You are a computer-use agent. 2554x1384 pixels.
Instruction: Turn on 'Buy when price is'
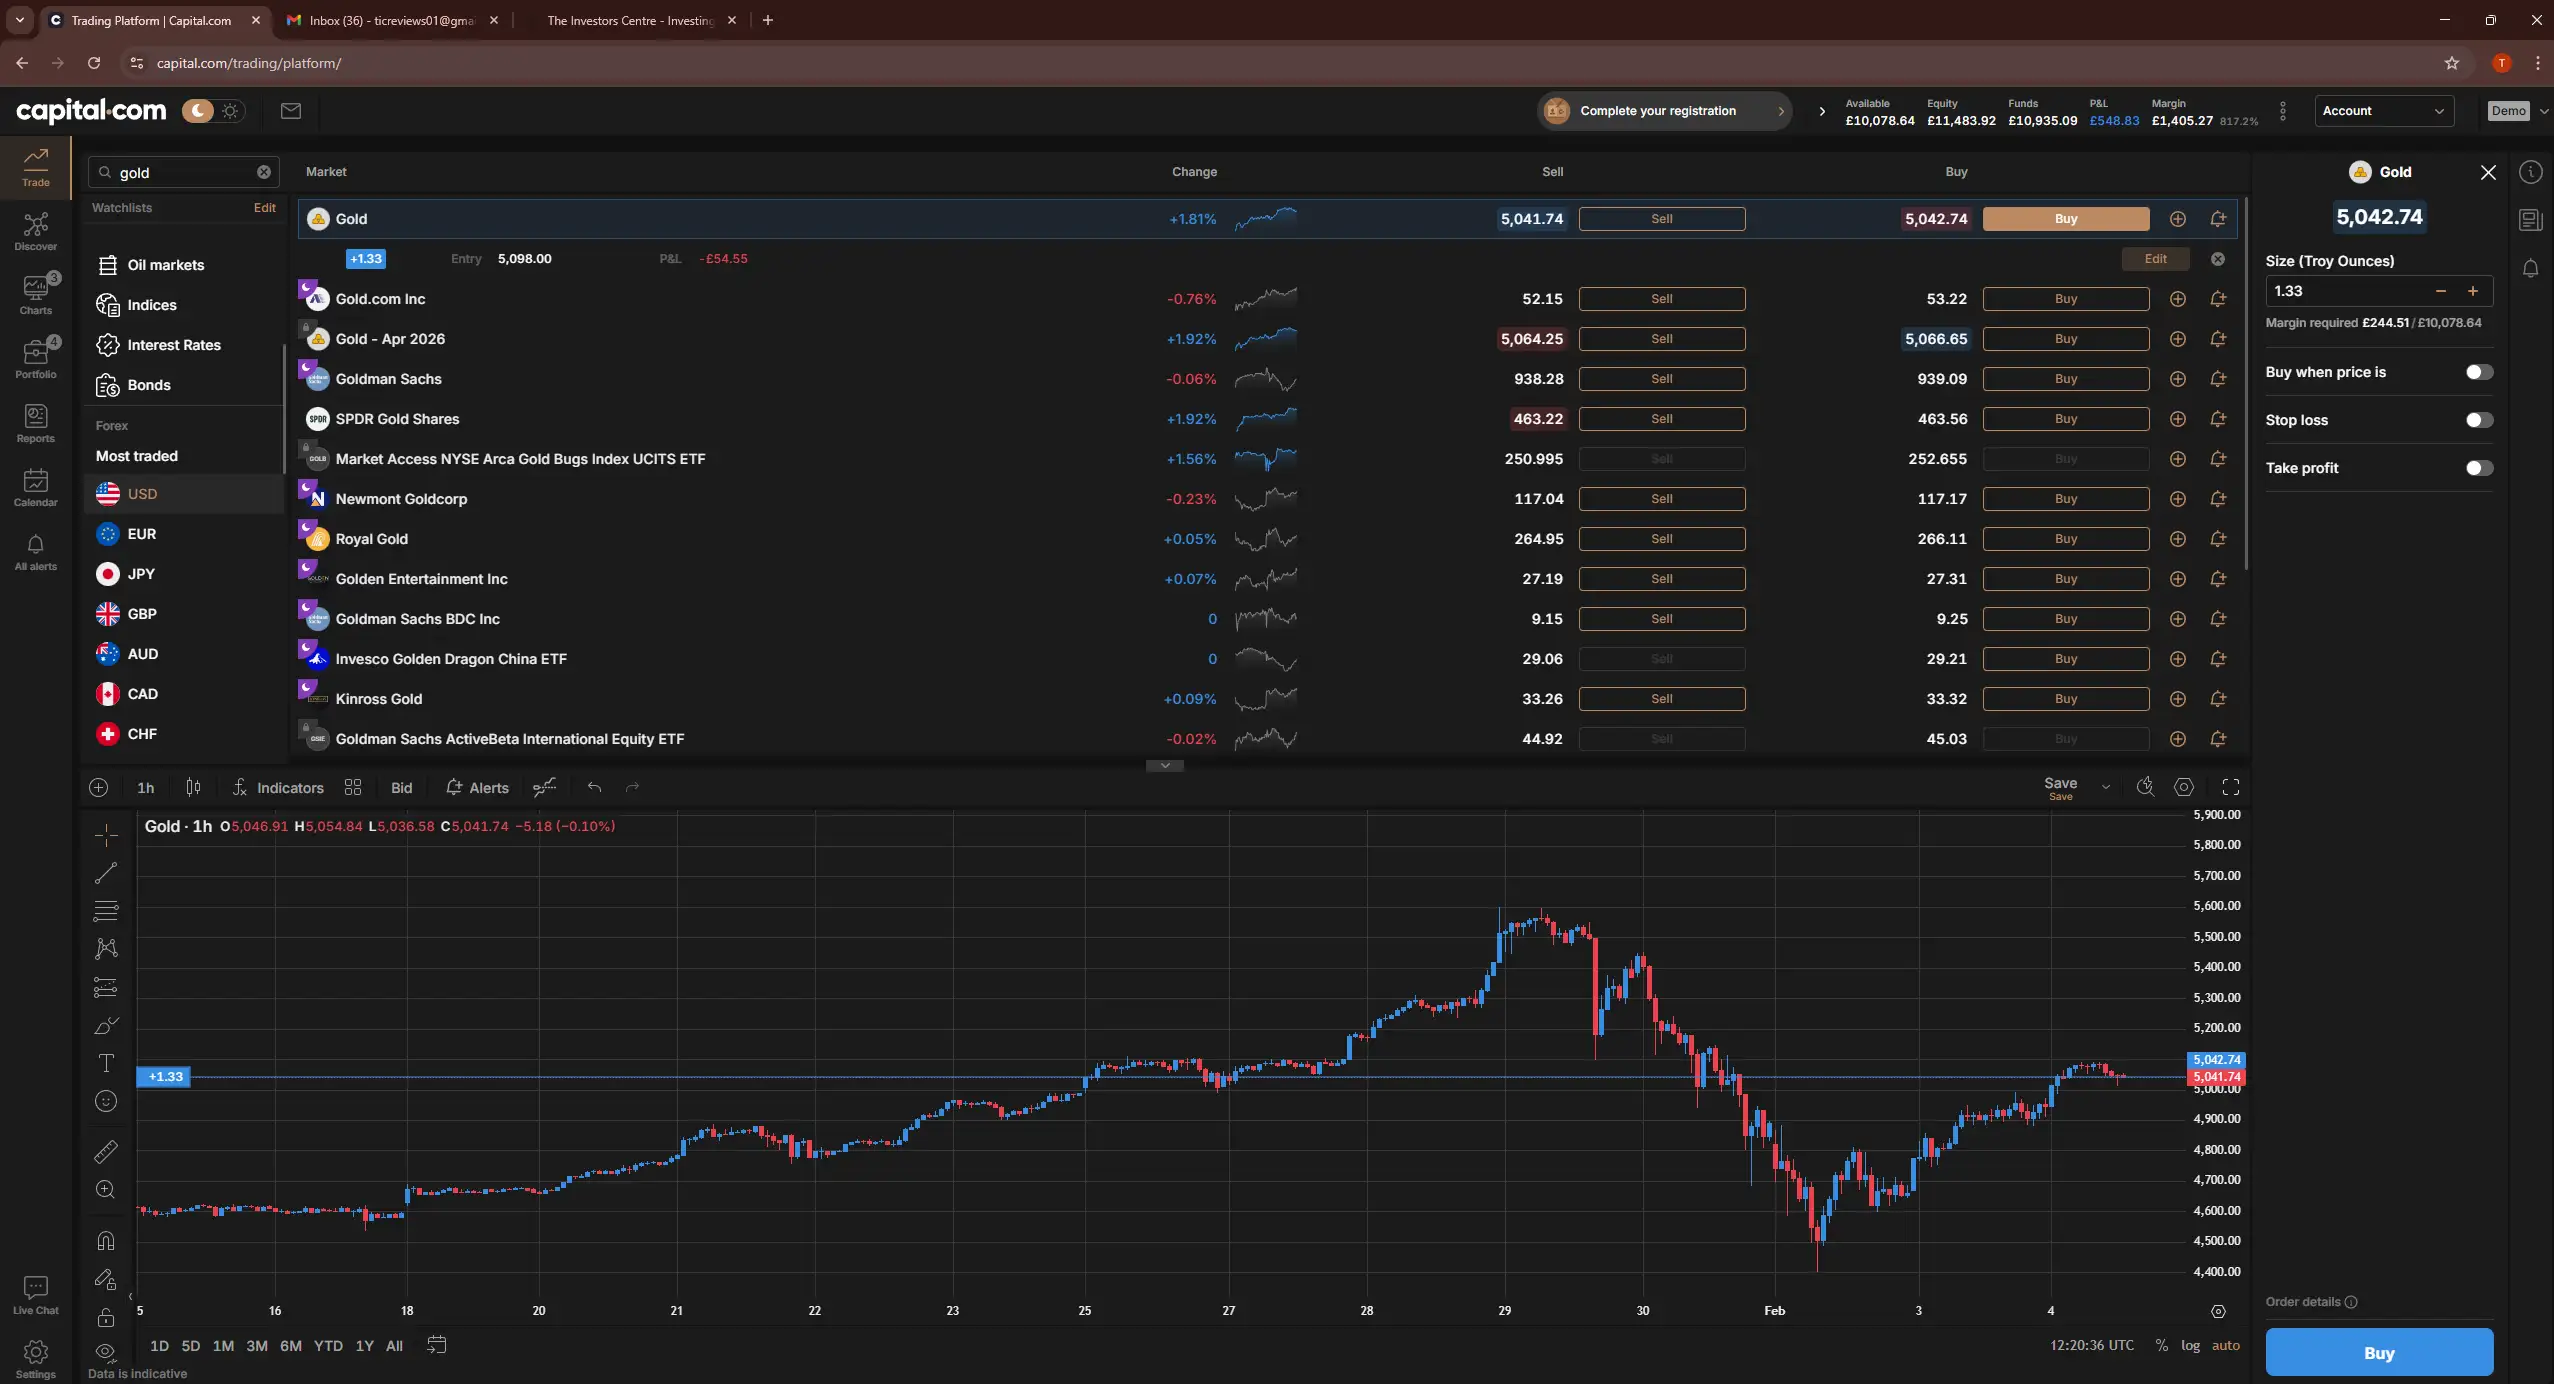pyautogui.click(x=2477, y=371)
